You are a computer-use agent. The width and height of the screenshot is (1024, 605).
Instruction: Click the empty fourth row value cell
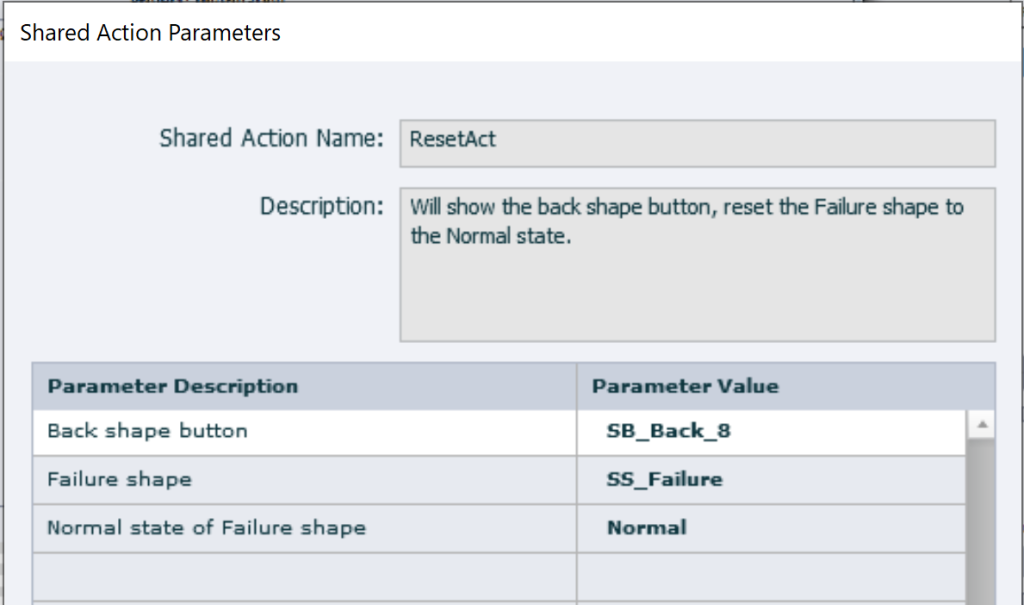point(771,576)
